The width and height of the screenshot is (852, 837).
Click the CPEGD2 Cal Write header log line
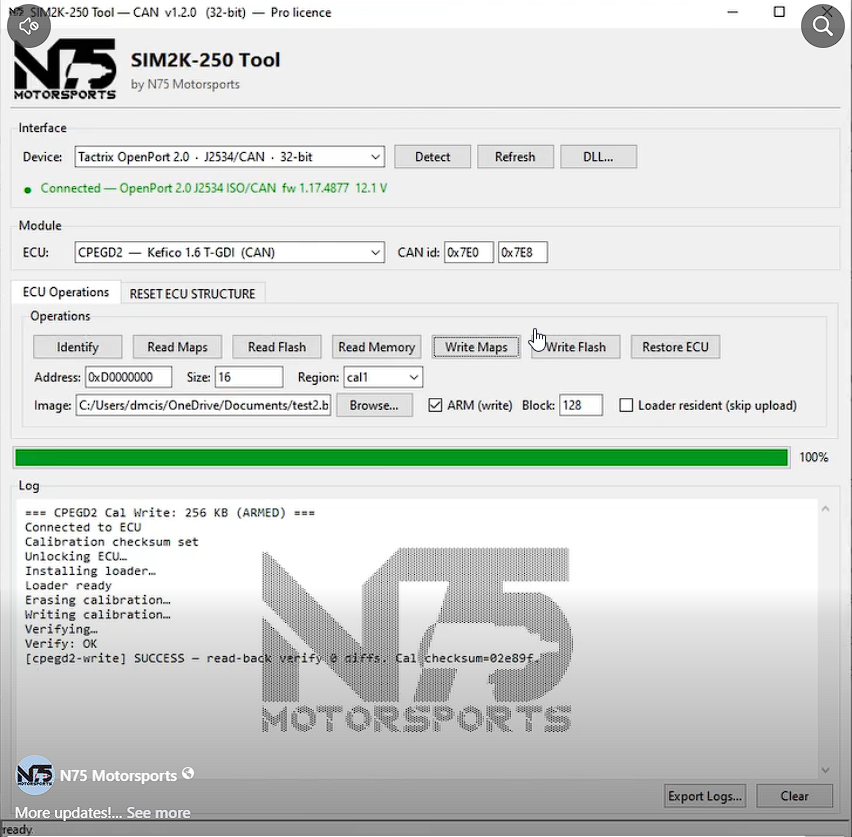170,513
